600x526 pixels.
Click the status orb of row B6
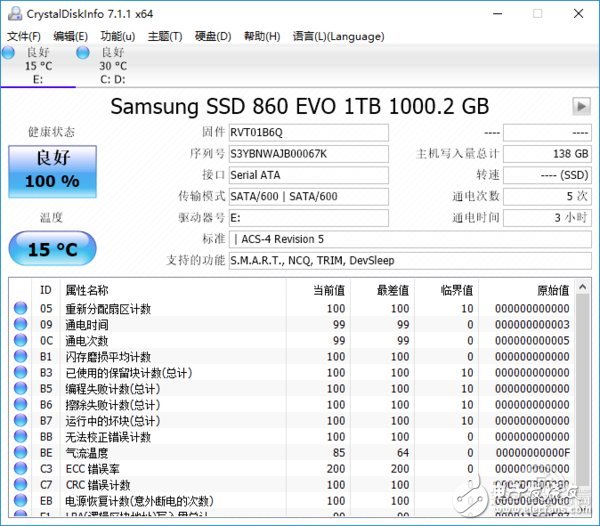[20, 404]
